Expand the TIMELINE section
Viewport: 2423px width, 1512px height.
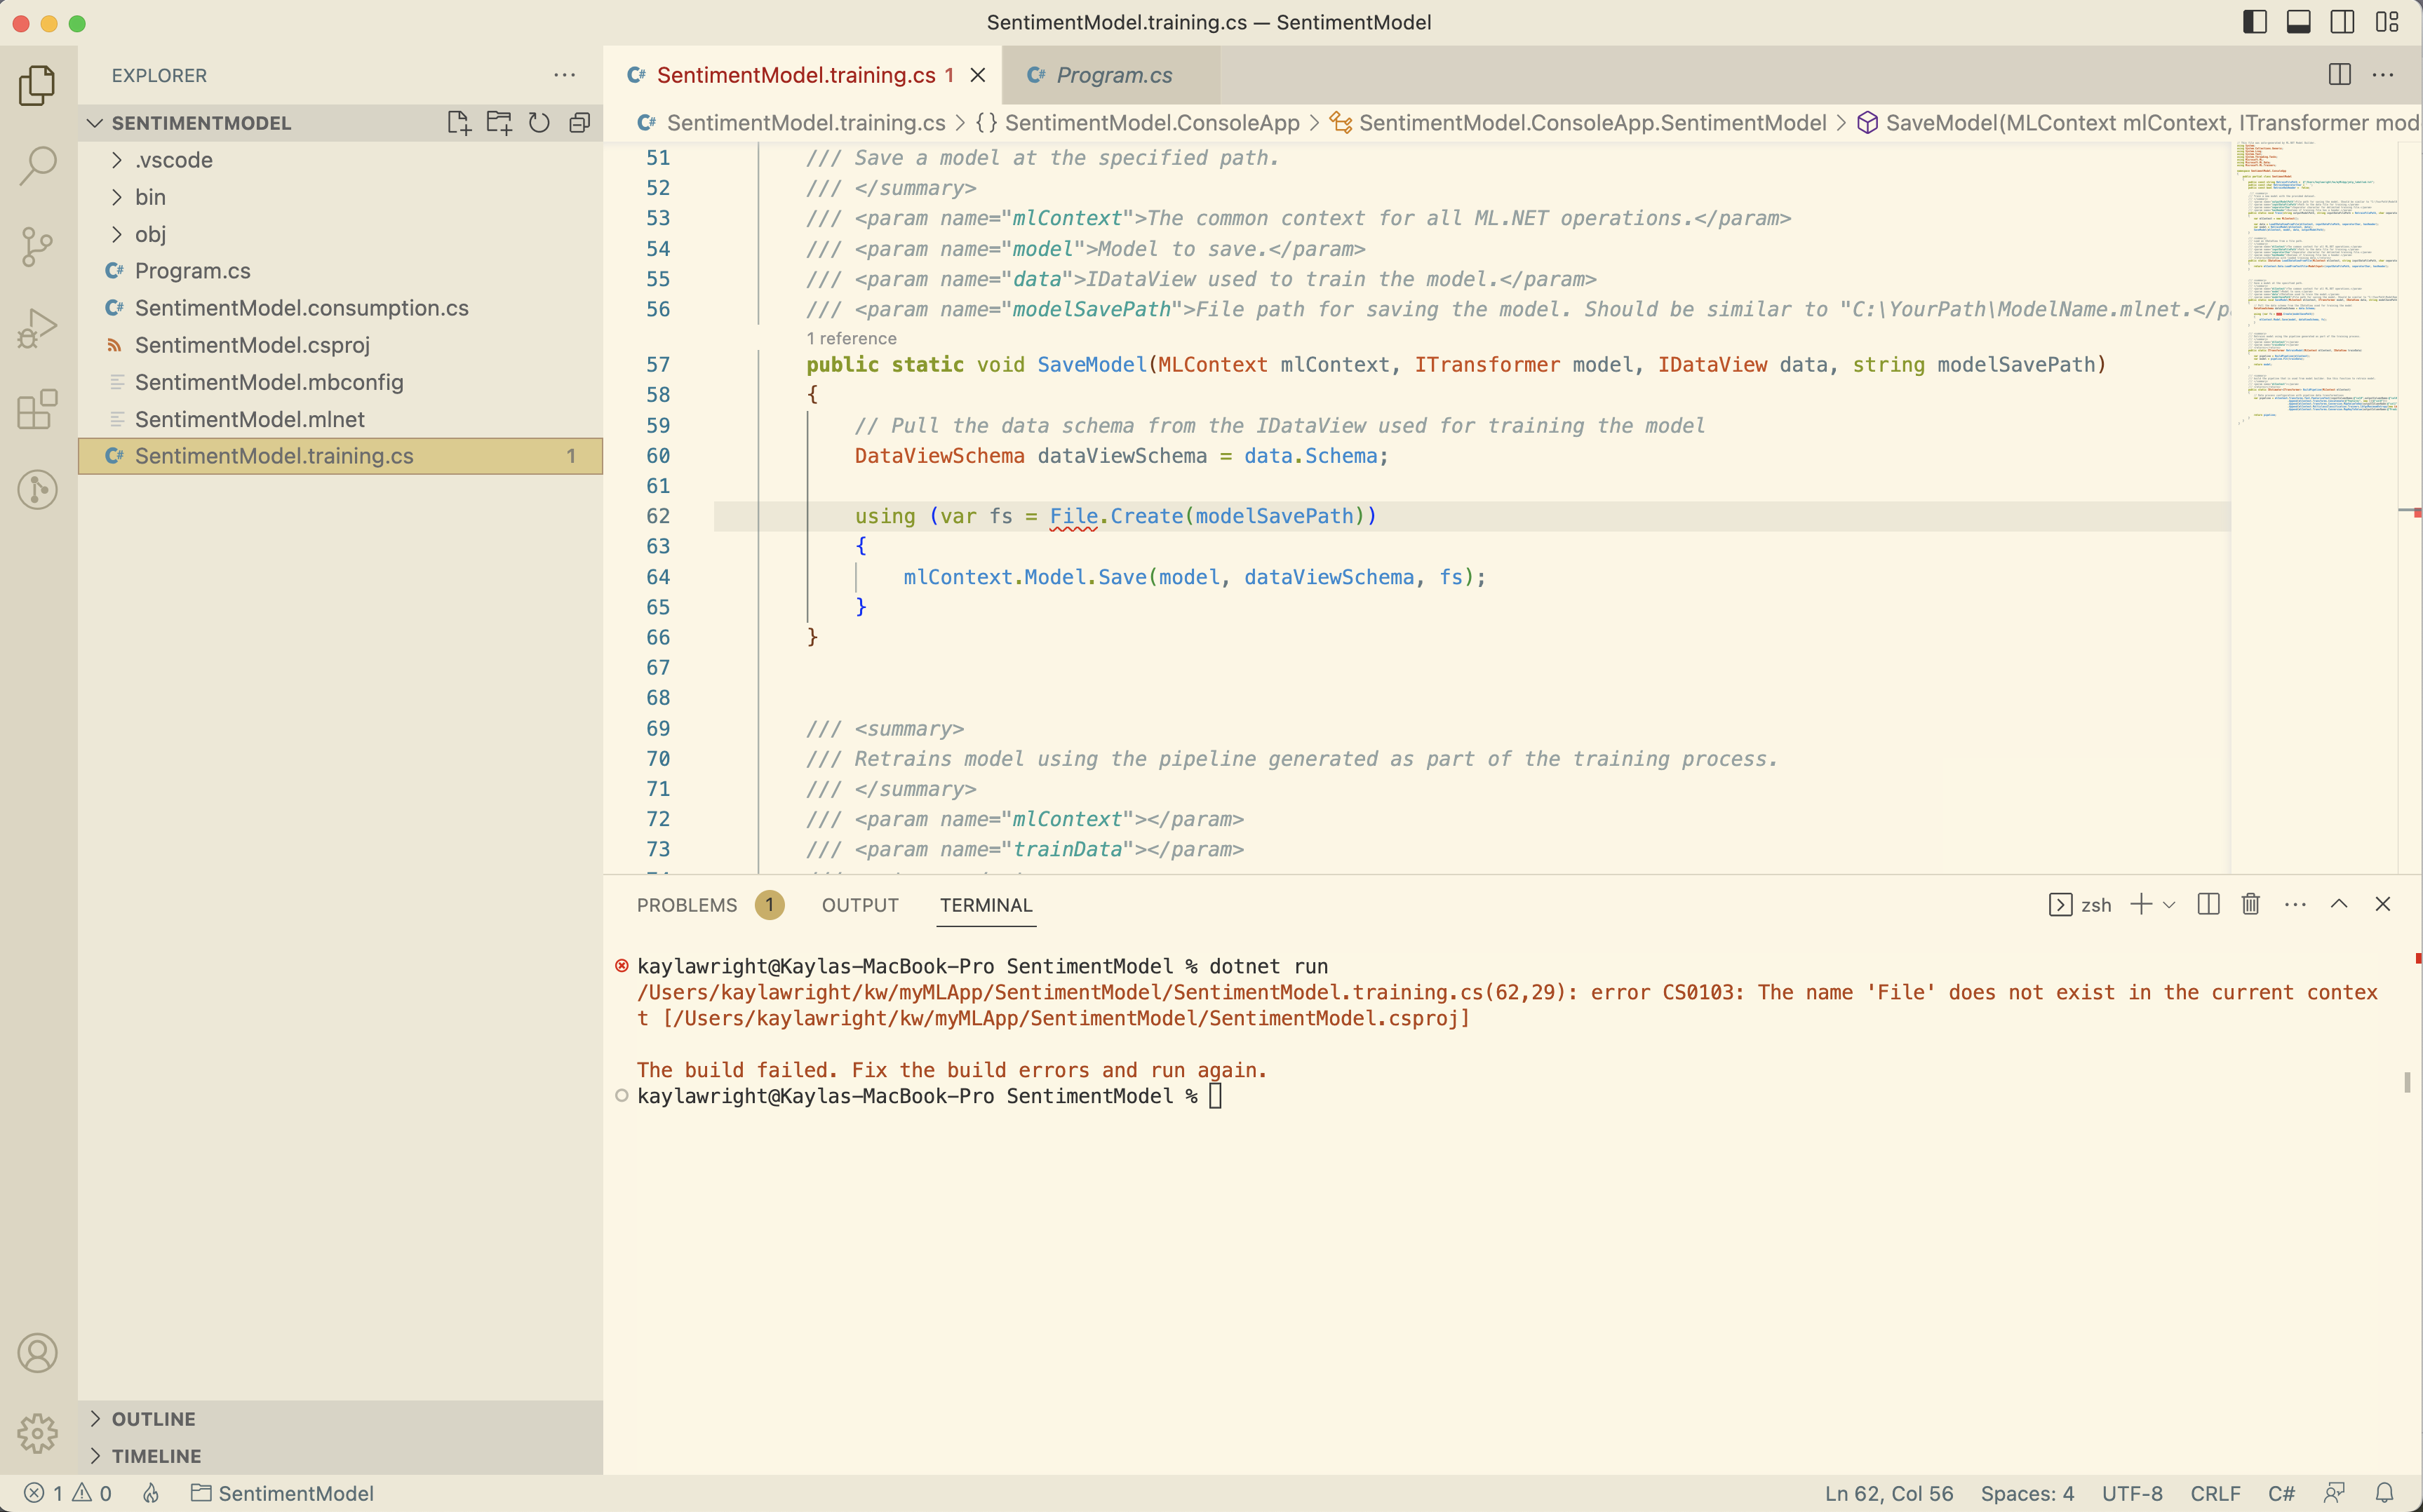coord(340,1456)
